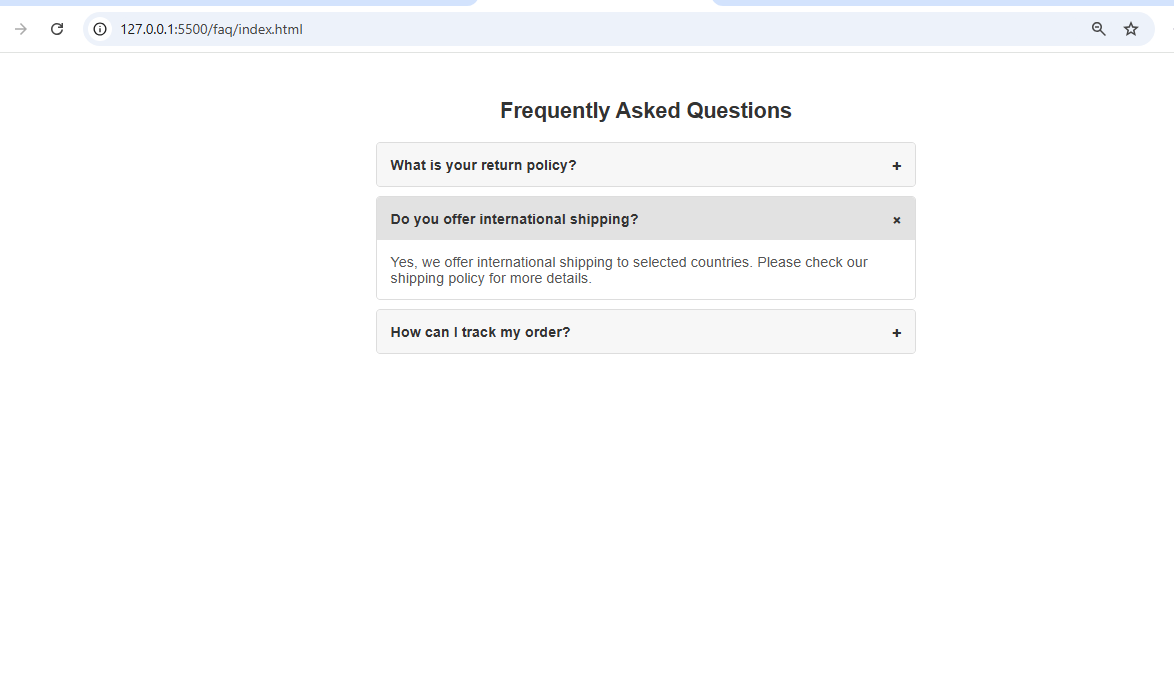Reload the FAQ page
The height and width of the screenshot is (693, 1174).
pyautogui.click(x=57, y=29)
